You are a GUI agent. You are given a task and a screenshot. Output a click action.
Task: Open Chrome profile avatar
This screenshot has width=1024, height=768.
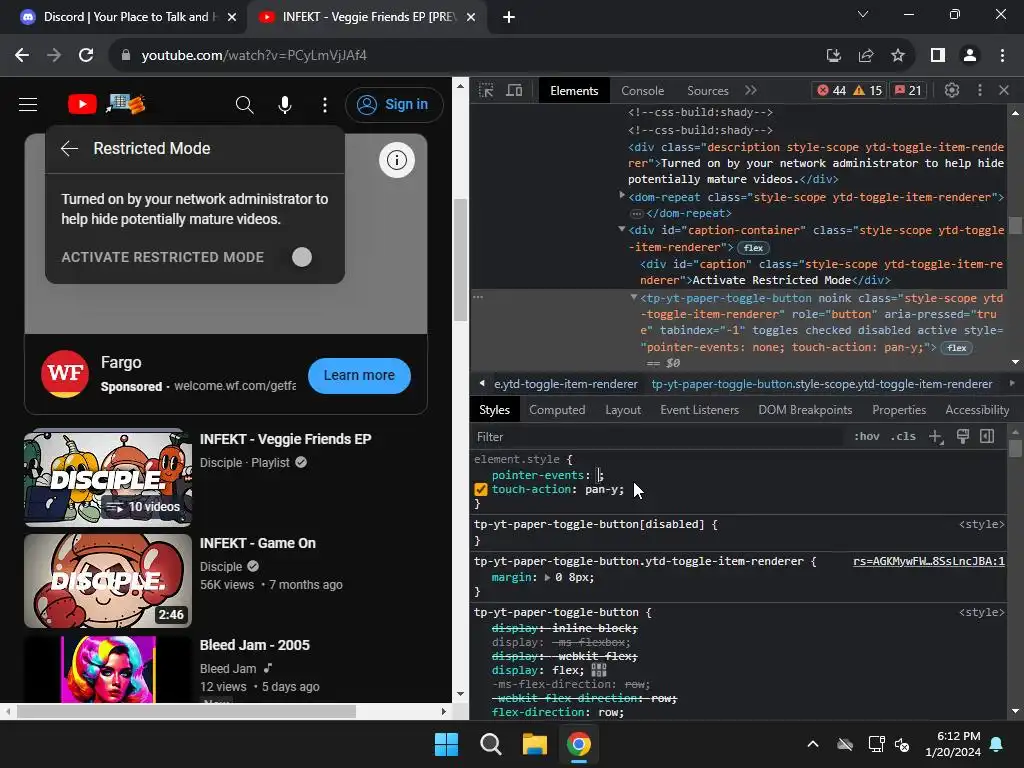tap(970, 56)
